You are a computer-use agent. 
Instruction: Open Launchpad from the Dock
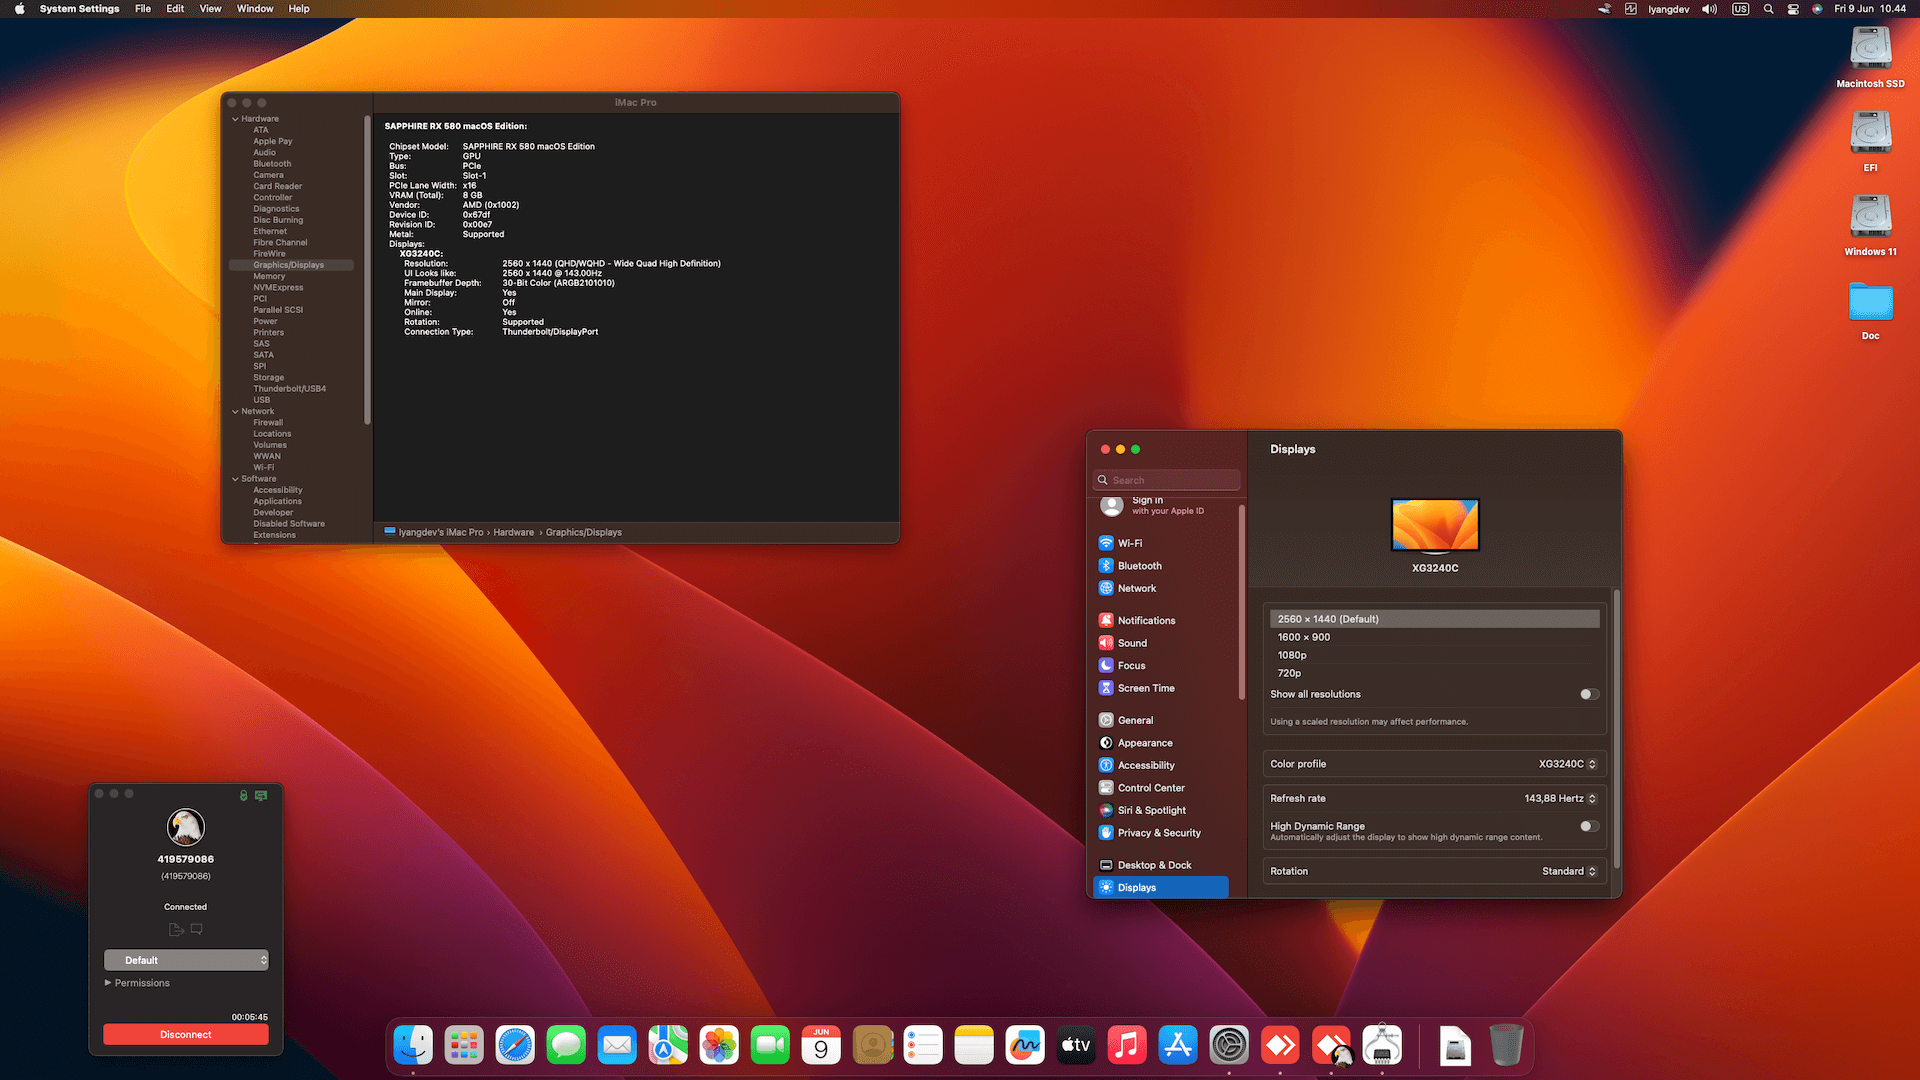464,1046
